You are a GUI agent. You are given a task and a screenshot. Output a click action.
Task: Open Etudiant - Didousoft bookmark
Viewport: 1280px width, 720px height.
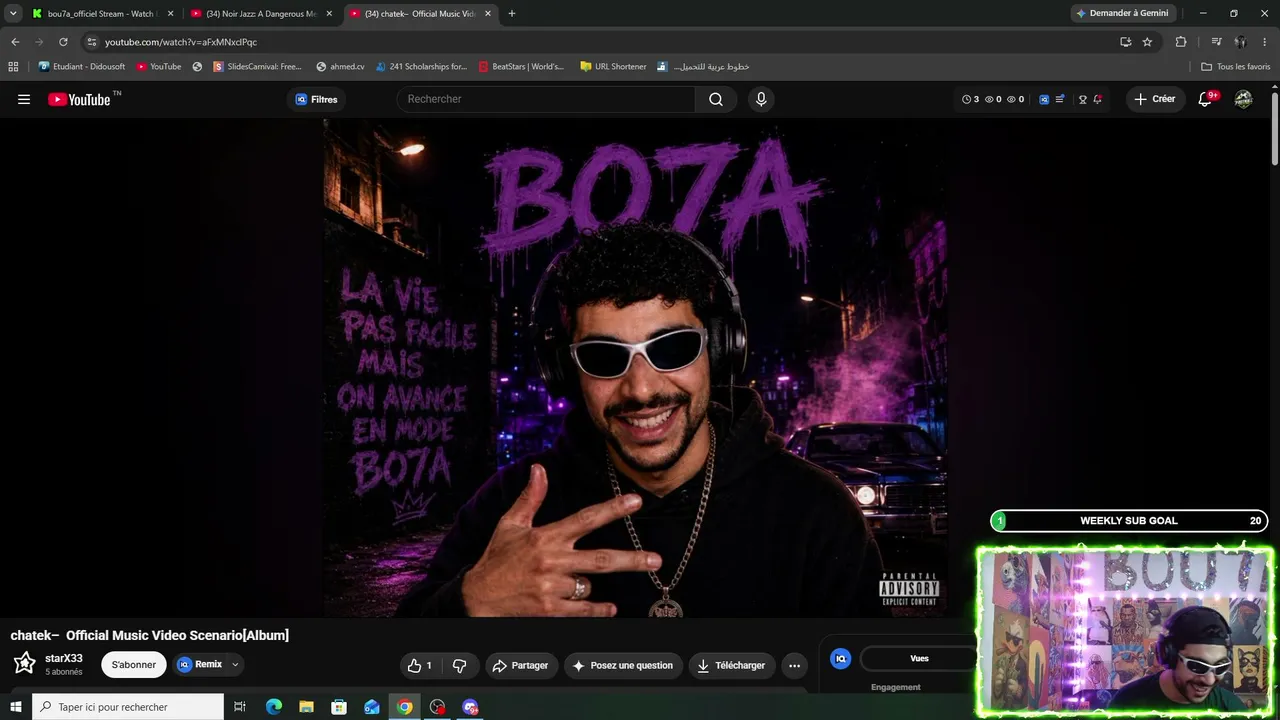pos(82,67)
